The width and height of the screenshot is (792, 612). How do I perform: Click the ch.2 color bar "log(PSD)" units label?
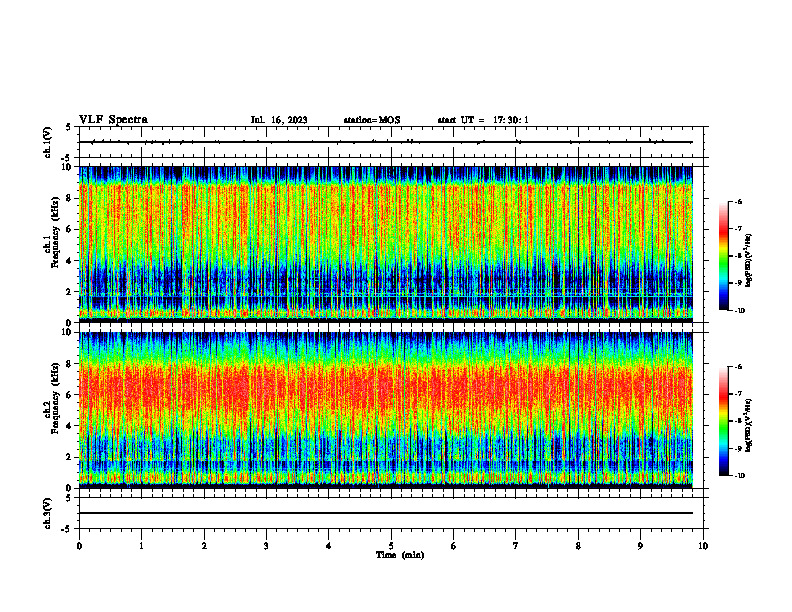pyautogui.click(x=749, y=426)
